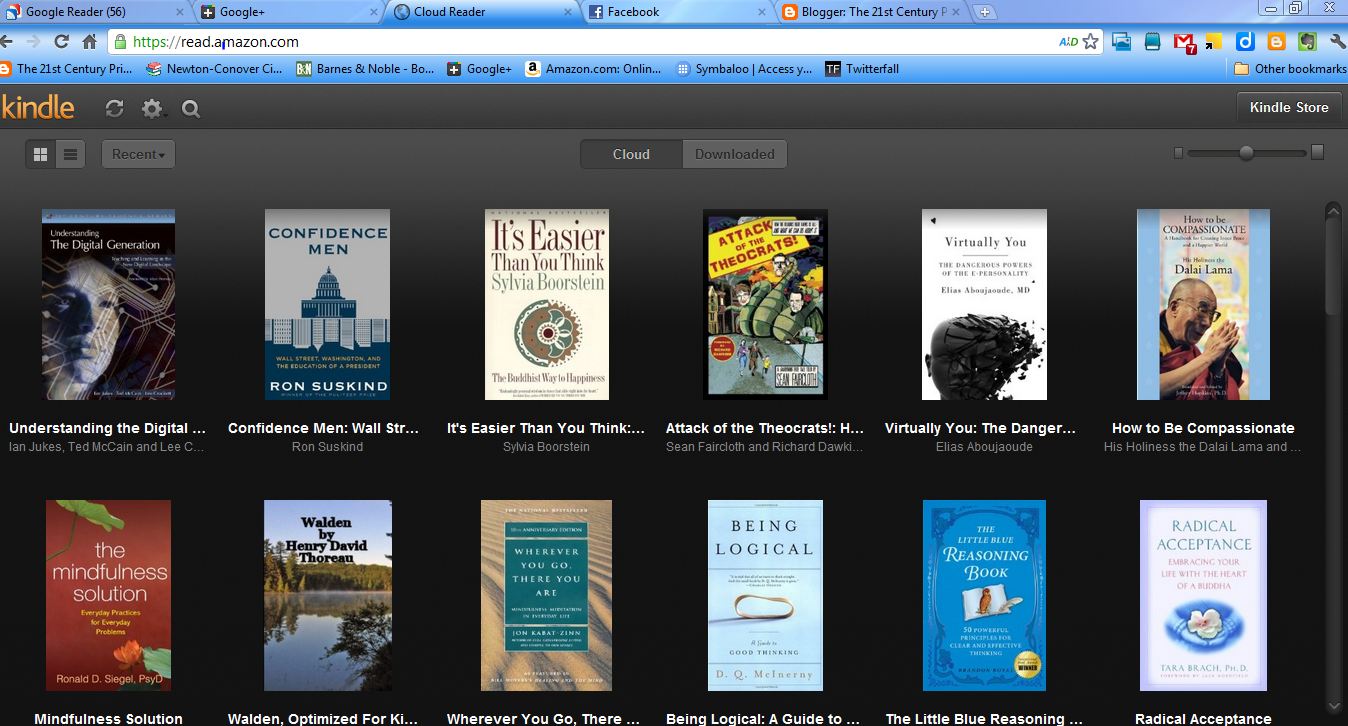
Task: Open Wherever You Go, There You Are cover
Action: 546,595
